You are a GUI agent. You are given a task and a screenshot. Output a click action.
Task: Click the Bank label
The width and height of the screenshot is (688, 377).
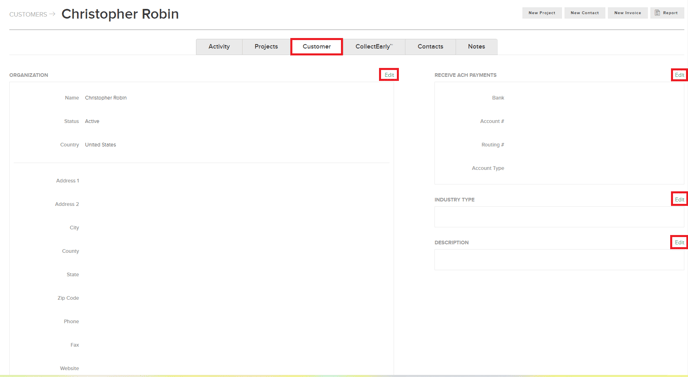pyautogui.click(x=498, y=98)
